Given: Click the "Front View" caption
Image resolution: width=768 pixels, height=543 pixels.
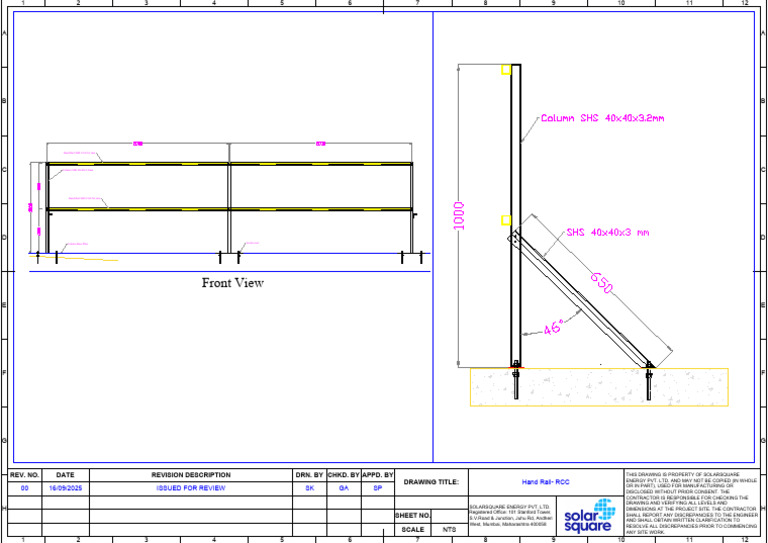Looking at the screenshot, I should [x=233, y=283].
